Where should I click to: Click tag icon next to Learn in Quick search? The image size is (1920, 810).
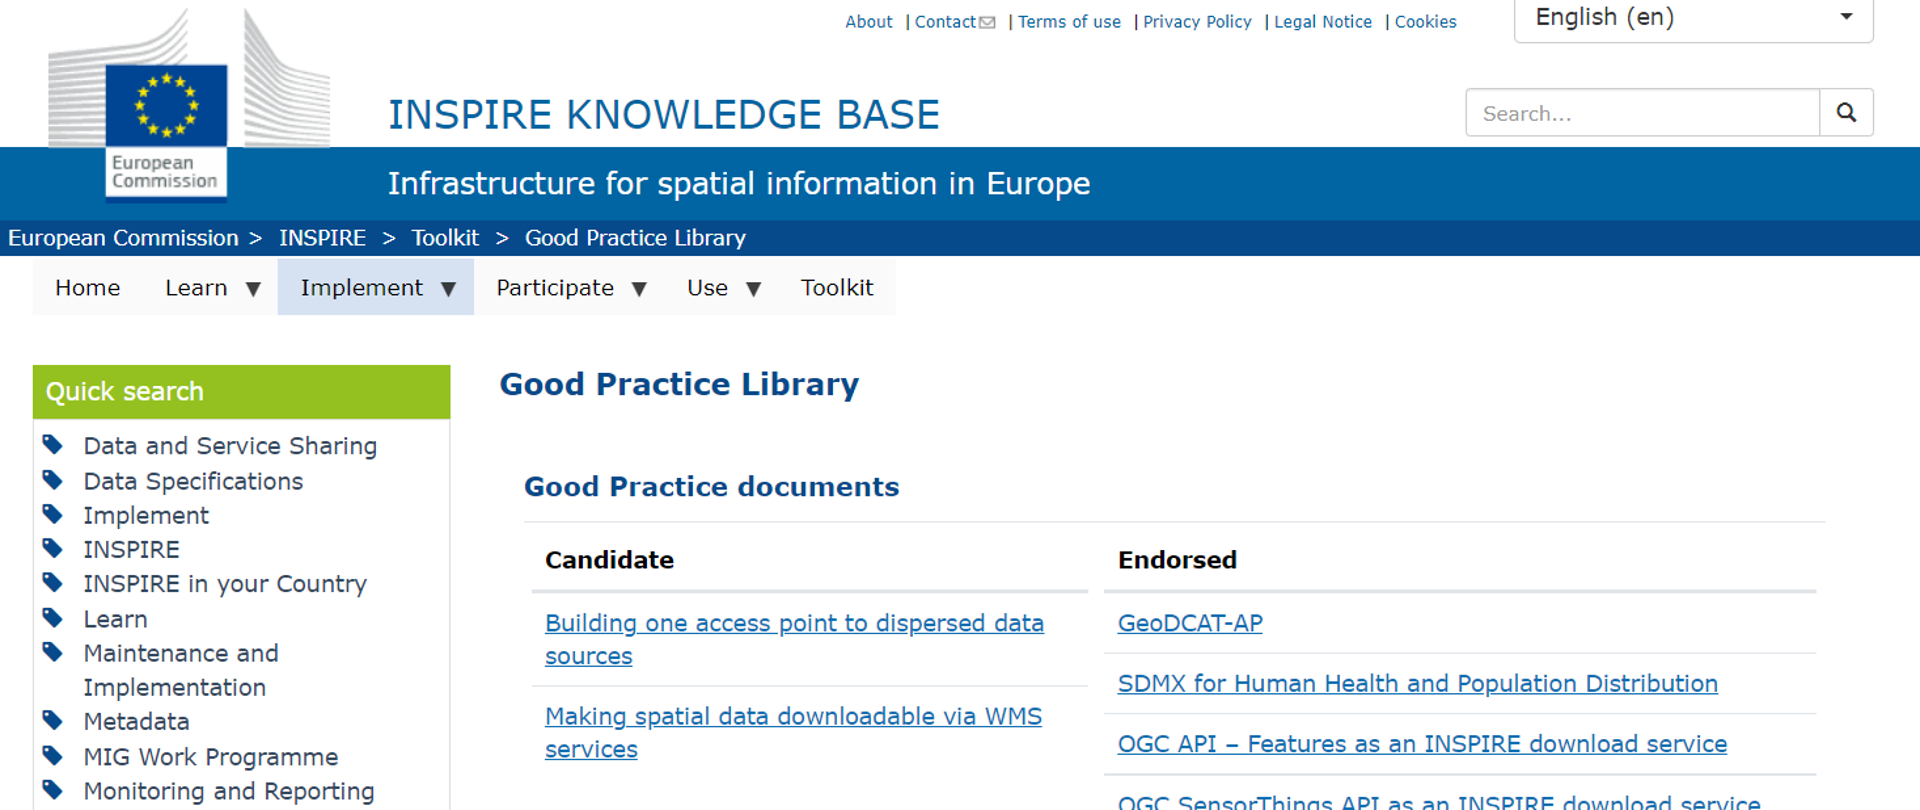[x=53, y=618]
